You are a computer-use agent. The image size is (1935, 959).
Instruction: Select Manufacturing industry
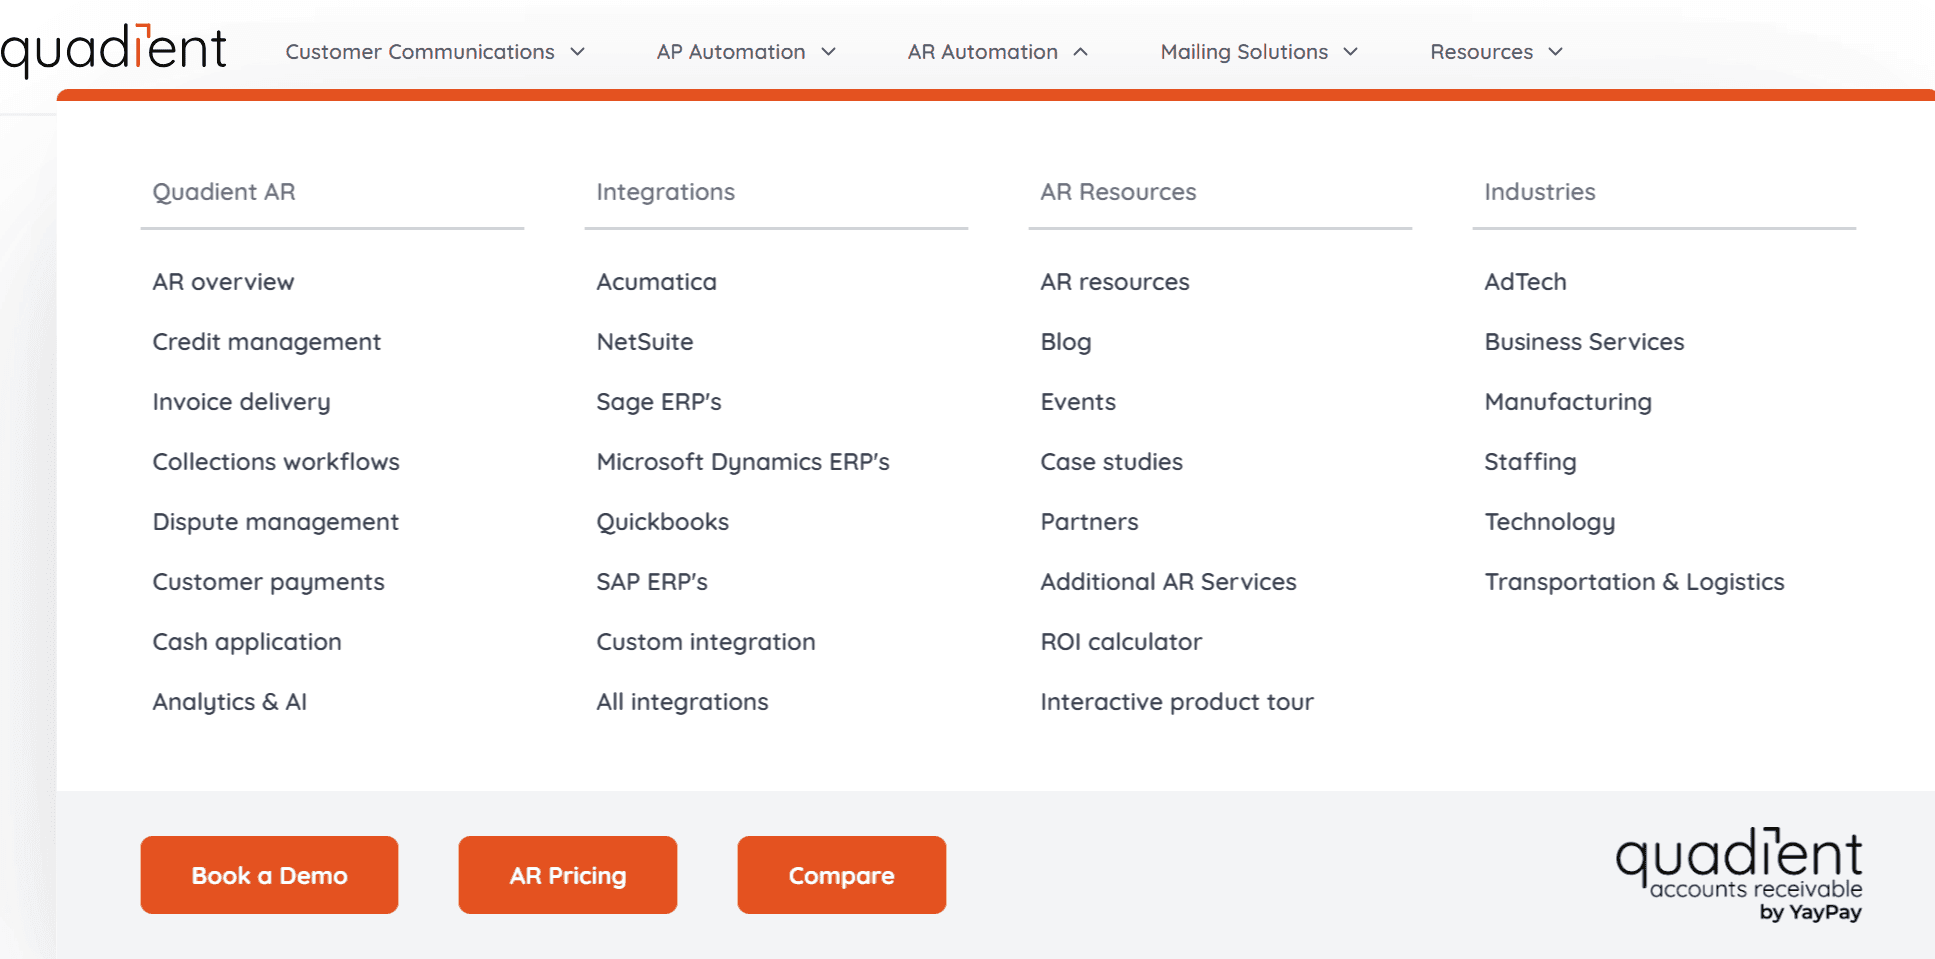pos(1568,402)
